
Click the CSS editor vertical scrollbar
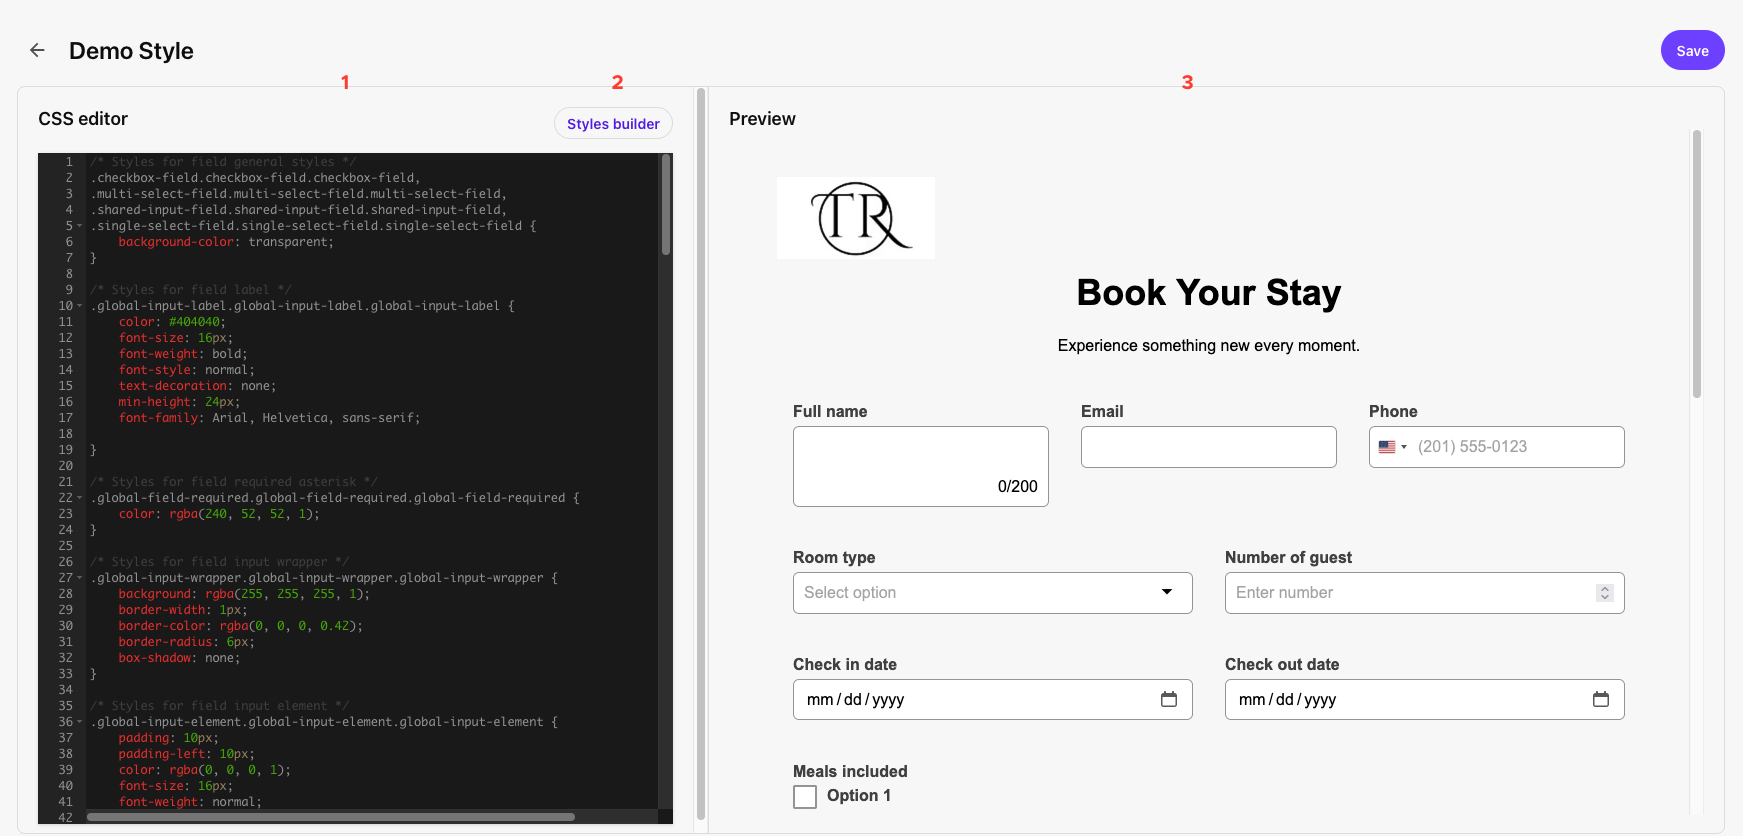[665, 205]
